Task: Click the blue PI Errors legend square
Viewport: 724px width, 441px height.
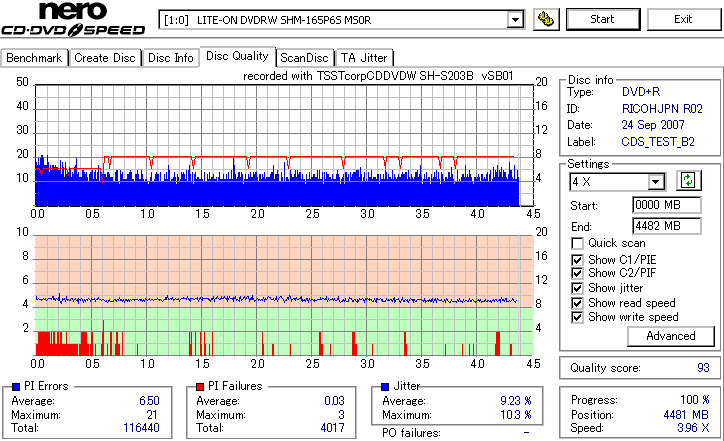Action: pyautogui.click(x=16, y=387)
